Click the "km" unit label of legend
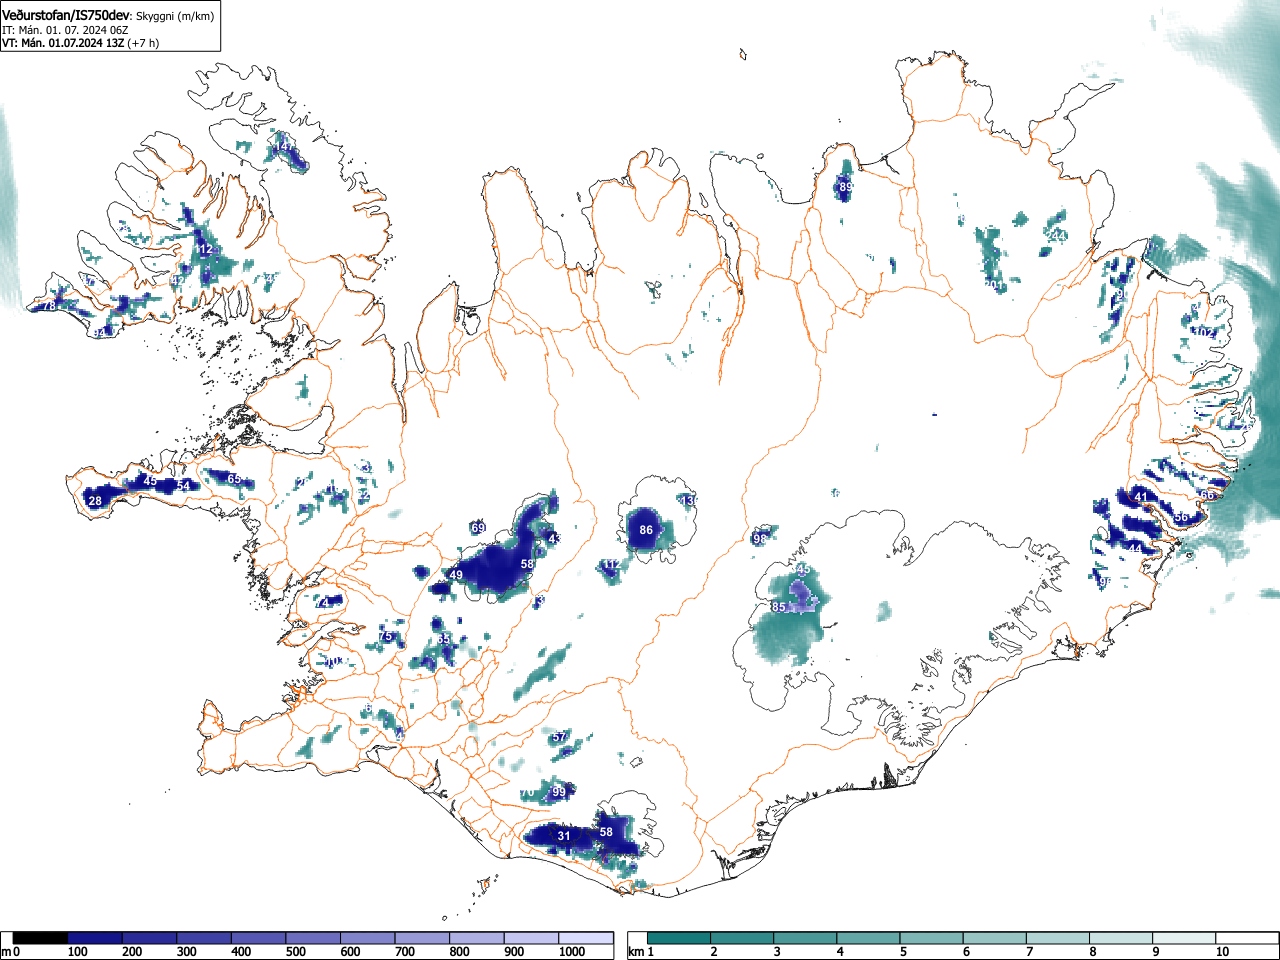 point(636,952)
